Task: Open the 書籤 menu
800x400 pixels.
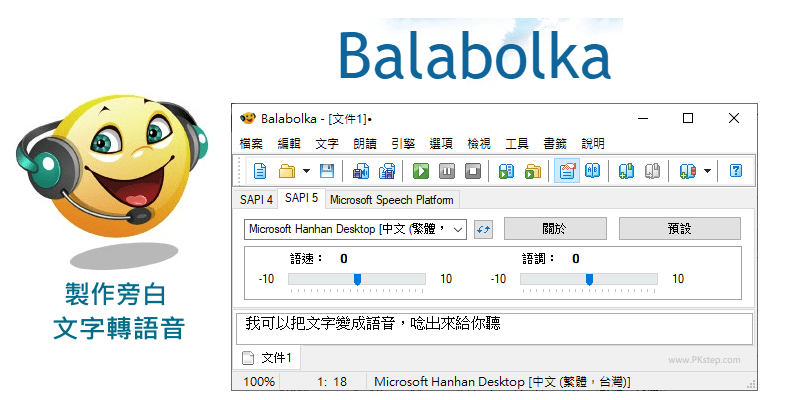Action: tap(555, 144)
